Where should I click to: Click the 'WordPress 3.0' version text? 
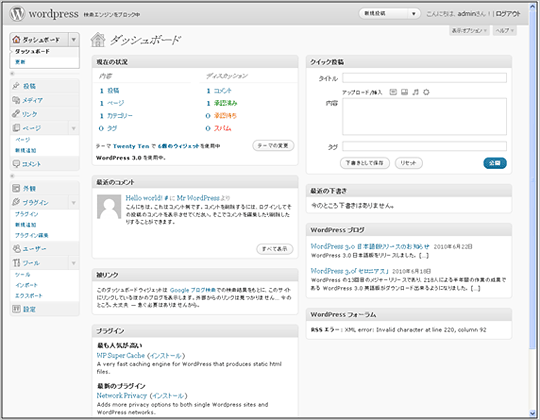pyautogui.click(x=119, y=158)
